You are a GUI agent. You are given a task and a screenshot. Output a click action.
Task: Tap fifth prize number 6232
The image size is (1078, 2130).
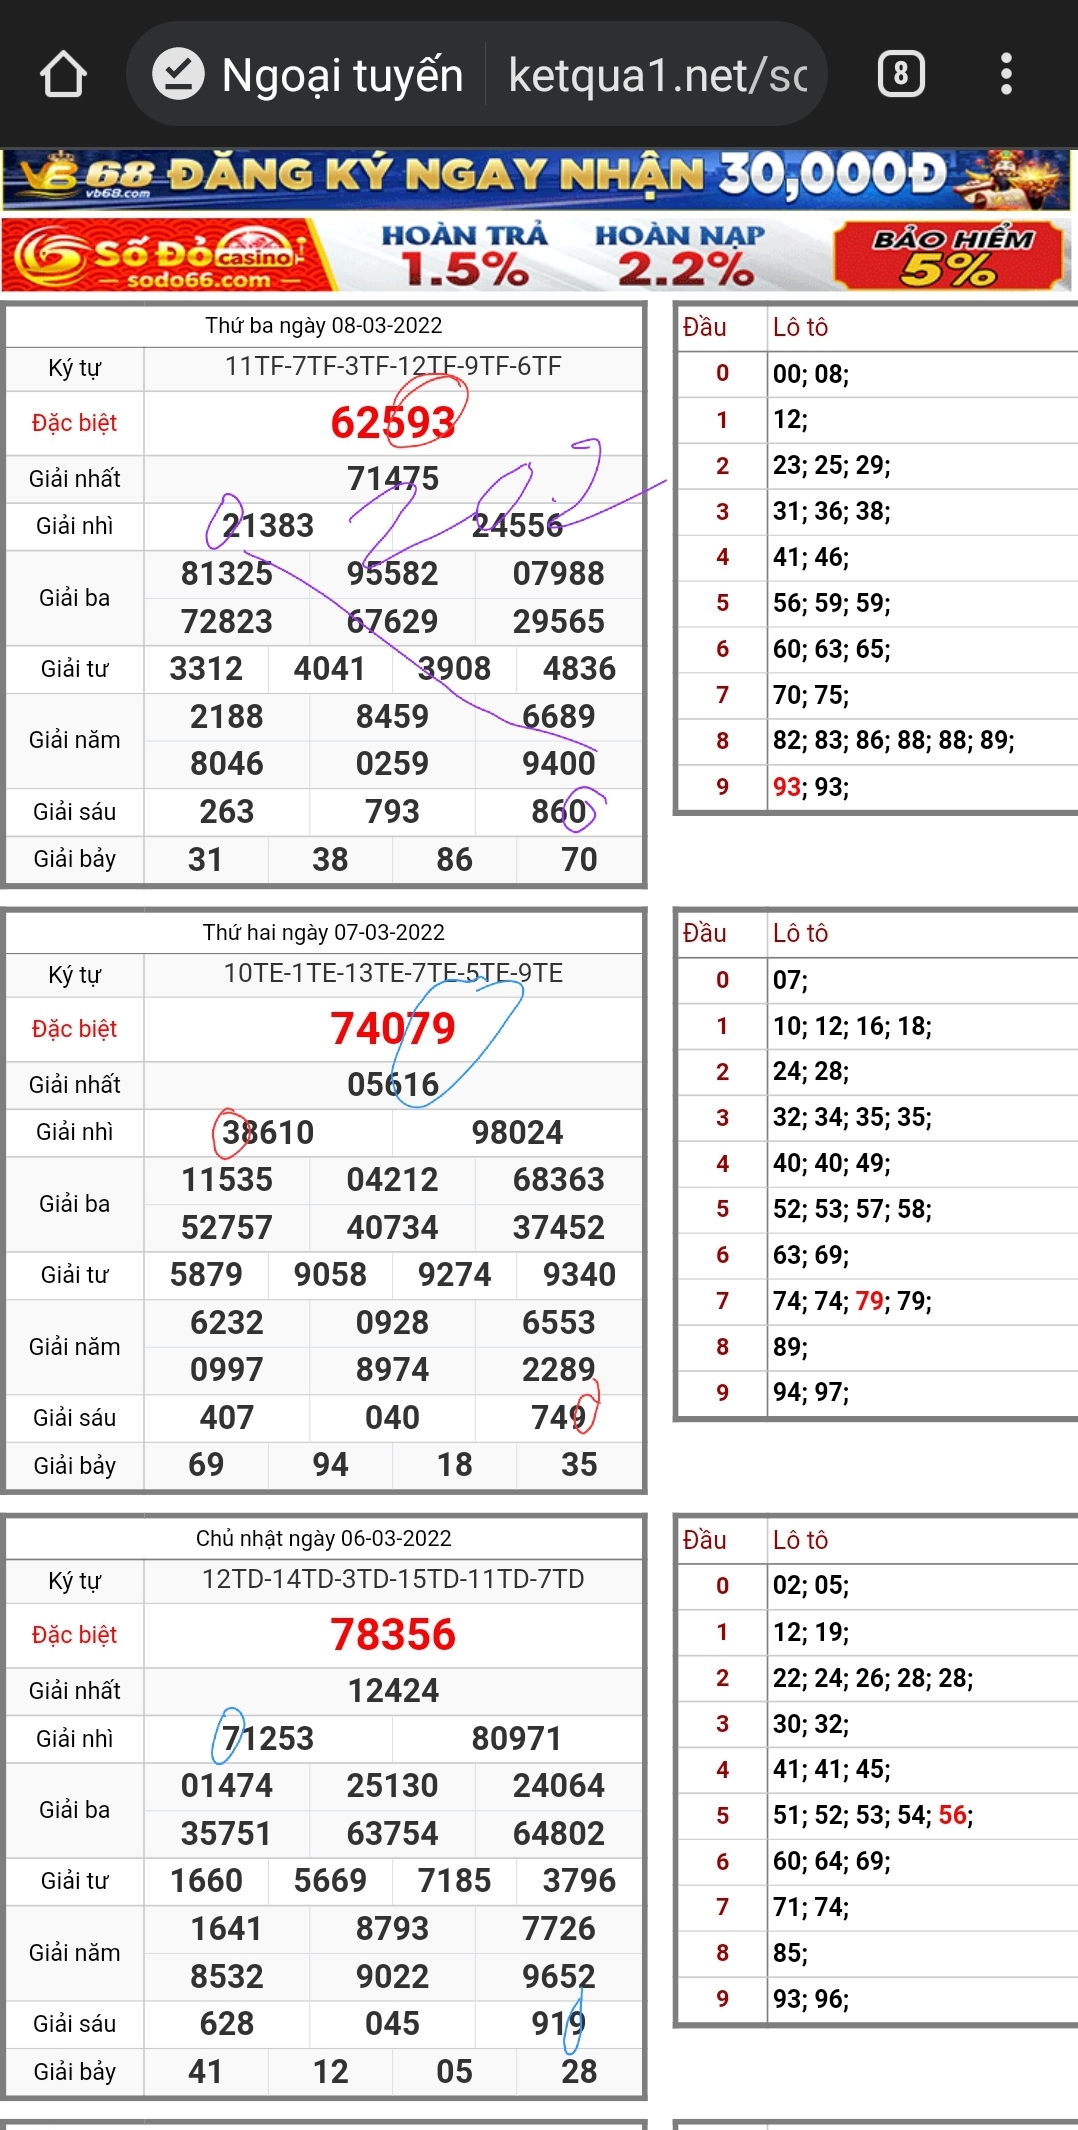coord(227,1323)
